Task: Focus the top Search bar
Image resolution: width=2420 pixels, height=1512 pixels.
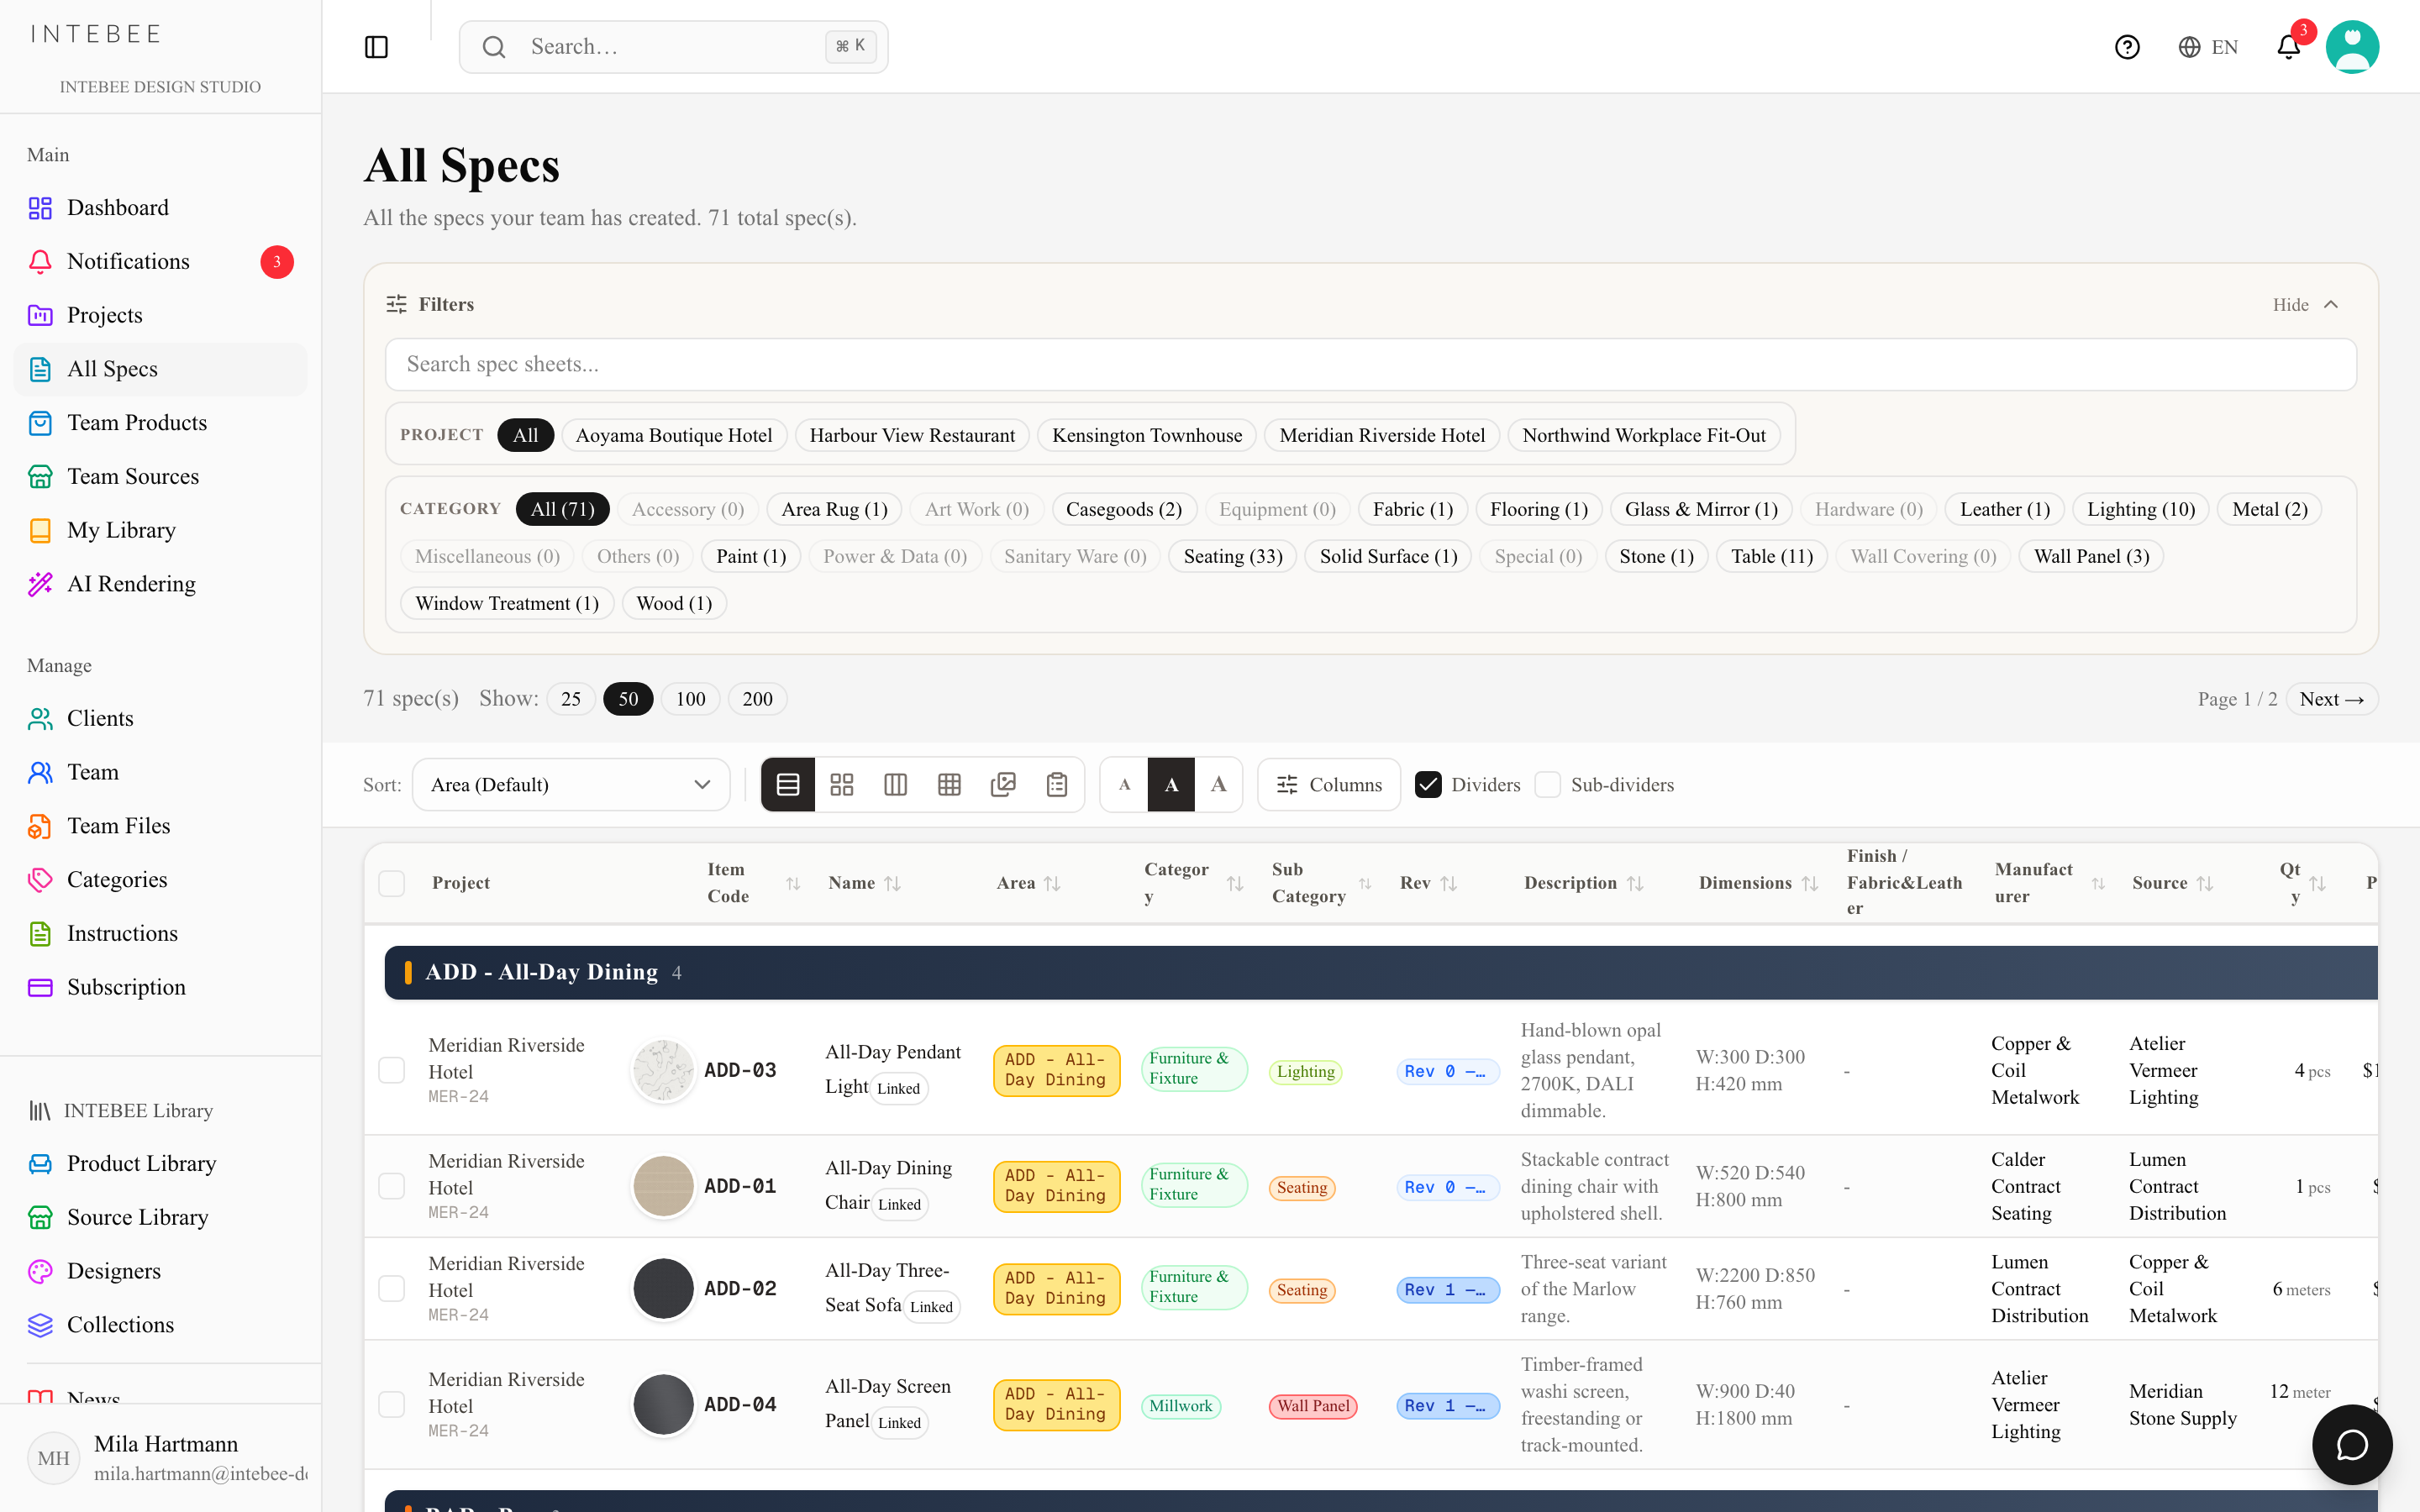Action: pyautogui.click(x=673, y=47)
